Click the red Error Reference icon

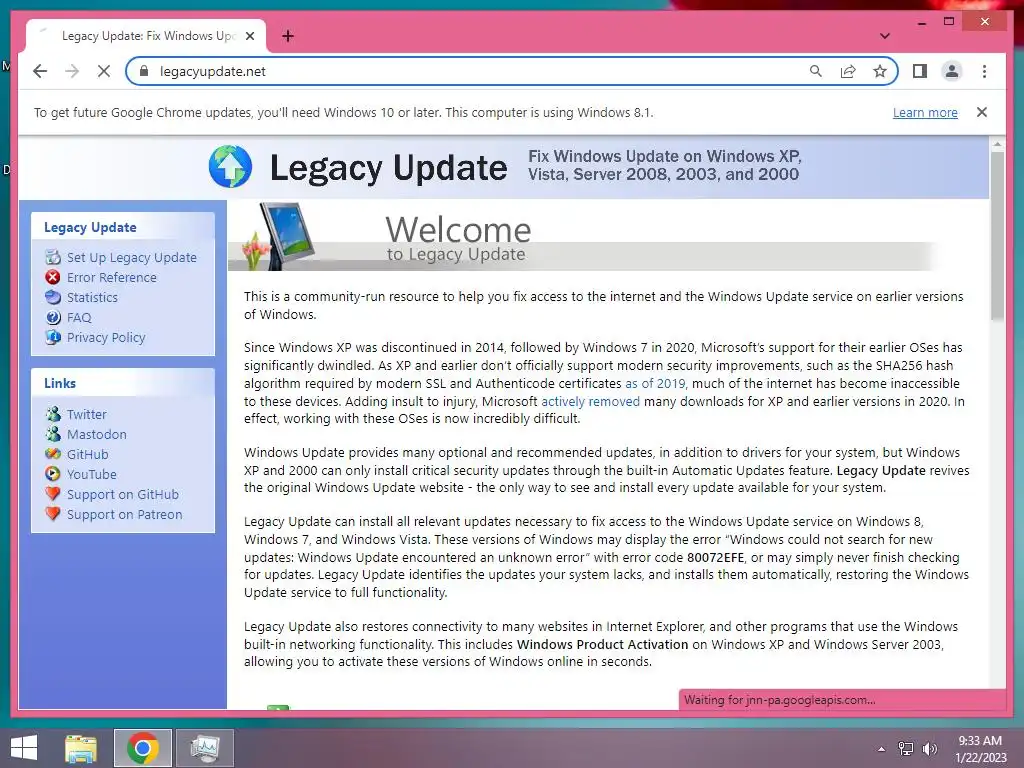point(53,277)
